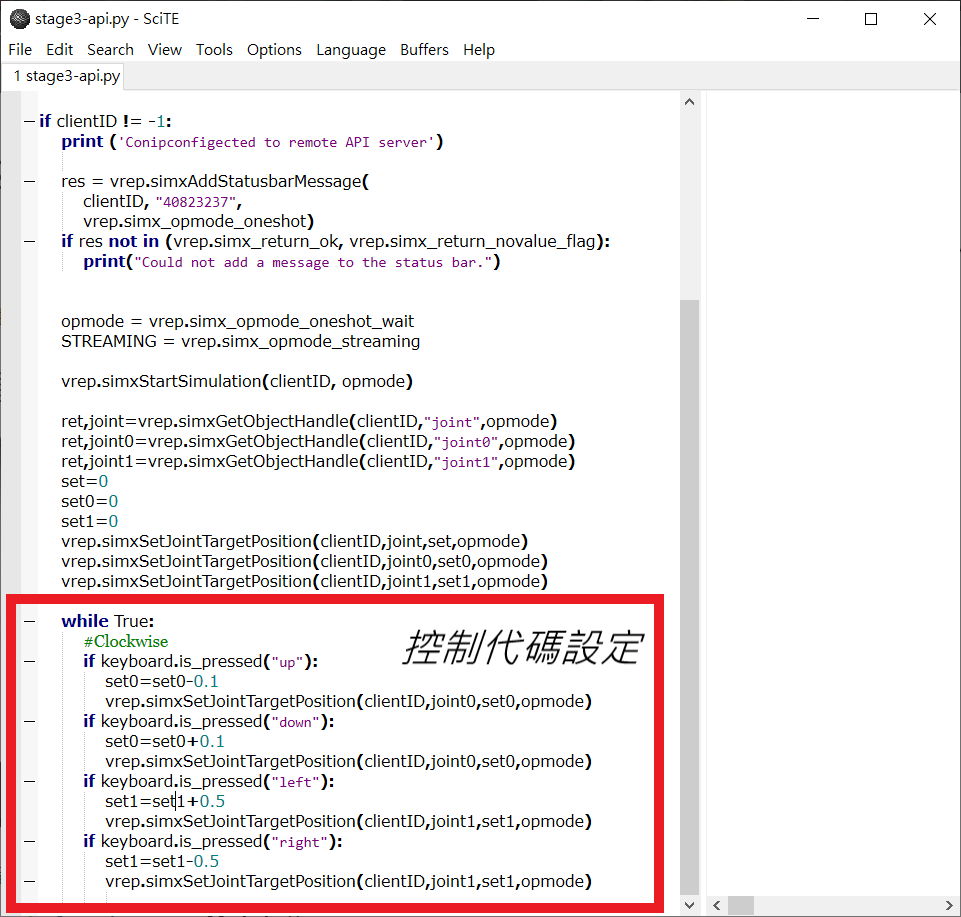The height and width of the screenshot is (917, 961).
Task: Click 'vrep.simxStartSimulation(clientID, opmode)' line
Action: [x=237, y=382]
